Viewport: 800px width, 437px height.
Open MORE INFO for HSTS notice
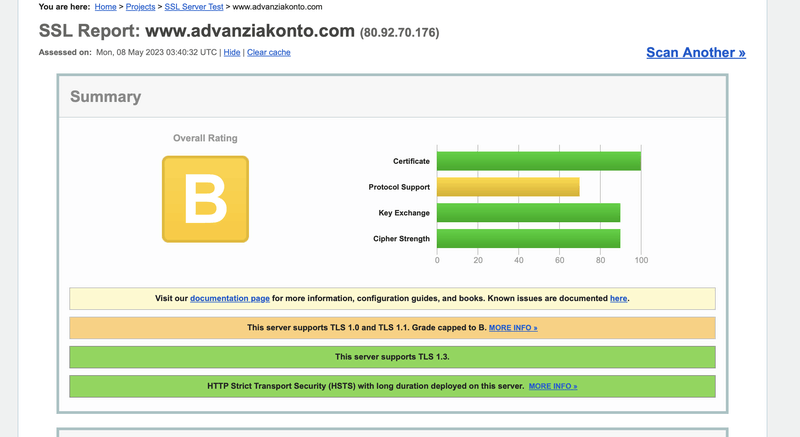(553, 387)
